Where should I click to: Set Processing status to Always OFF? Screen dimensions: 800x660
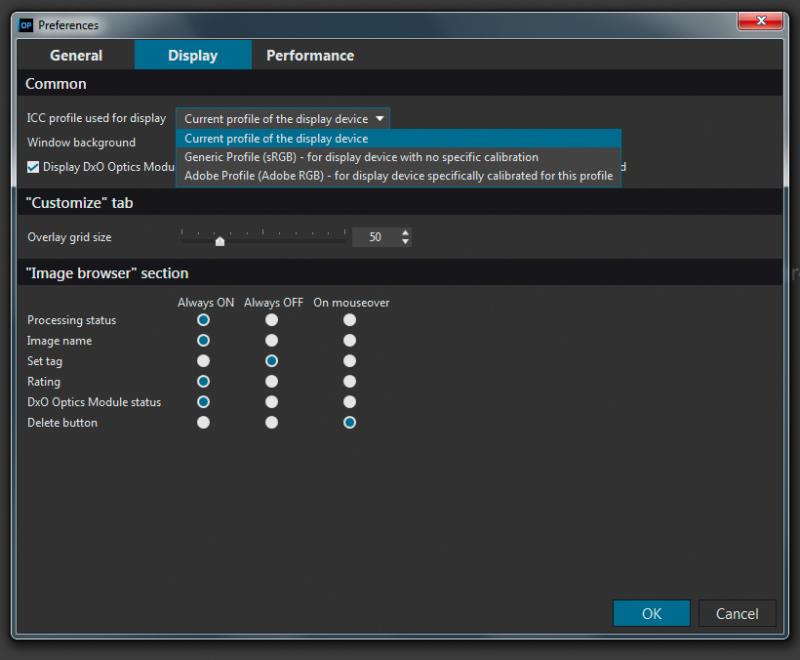tap(272, 320)
